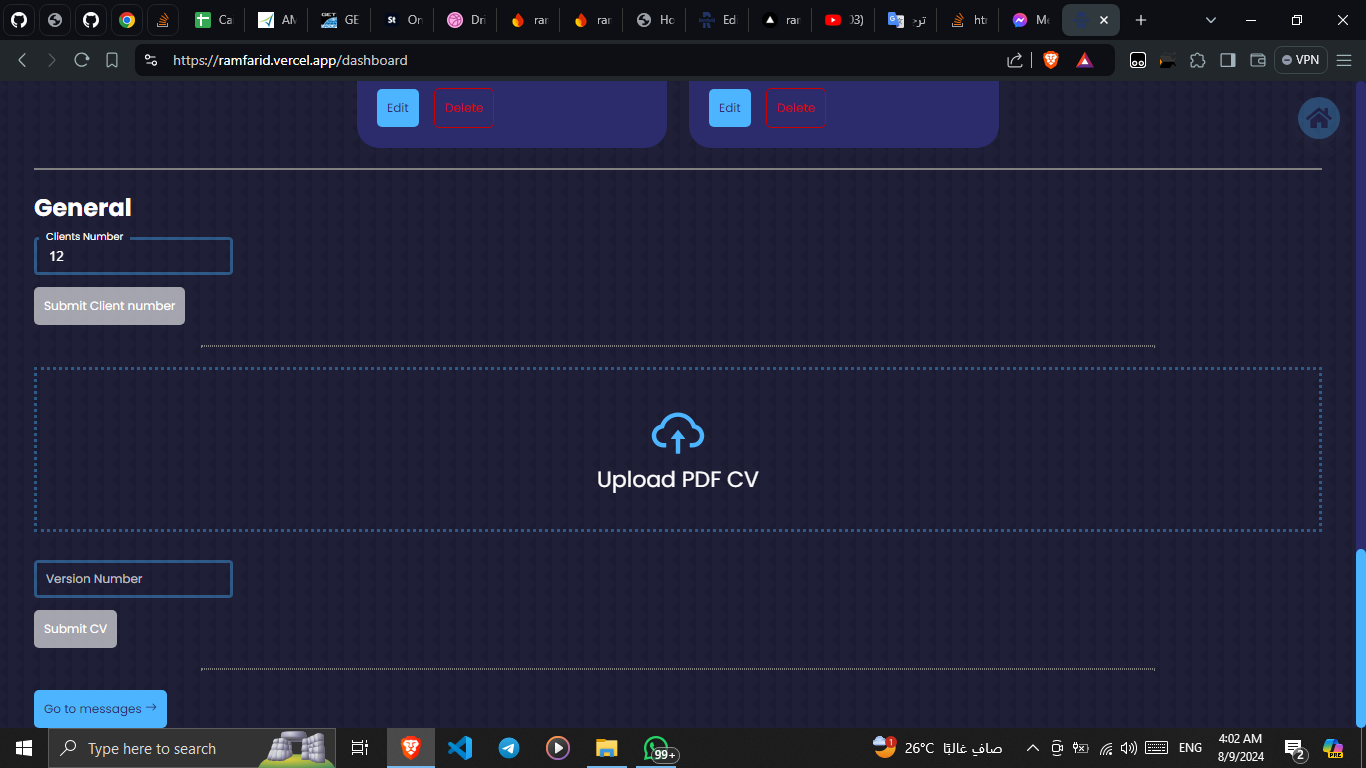Open the Copilot taskbar icon
Screen dimensions: 1366x768
[x=1333, y=748]
